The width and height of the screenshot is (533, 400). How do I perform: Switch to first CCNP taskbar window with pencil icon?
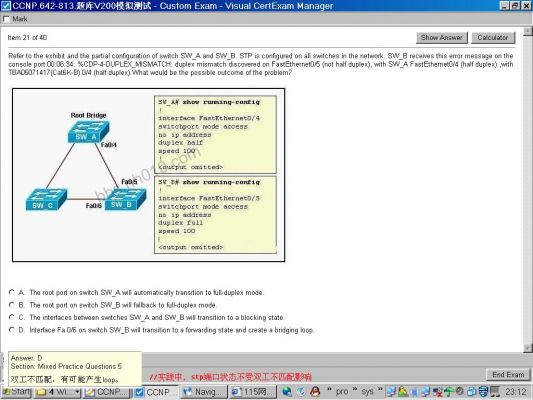click(106, 392)
